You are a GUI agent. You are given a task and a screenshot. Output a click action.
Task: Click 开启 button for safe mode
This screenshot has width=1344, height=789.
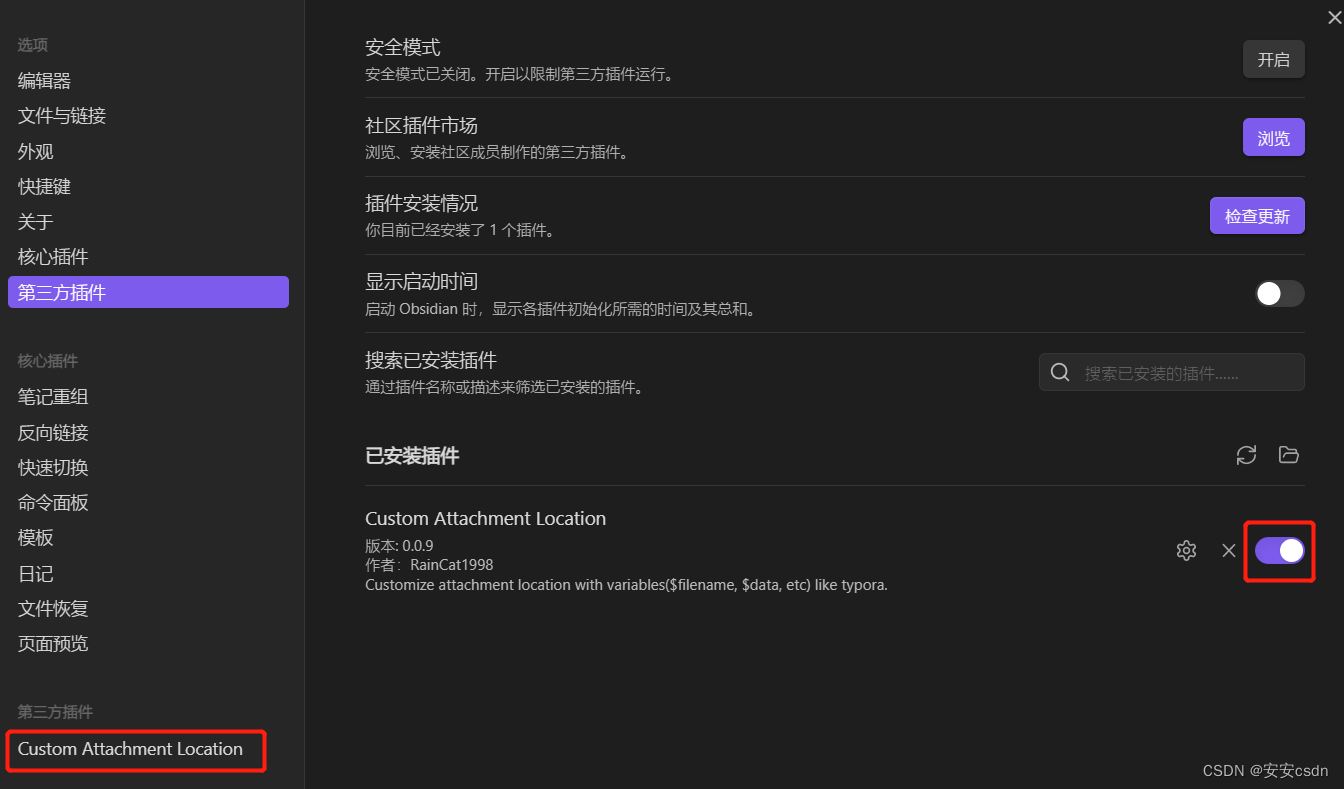click(1274, 59)
